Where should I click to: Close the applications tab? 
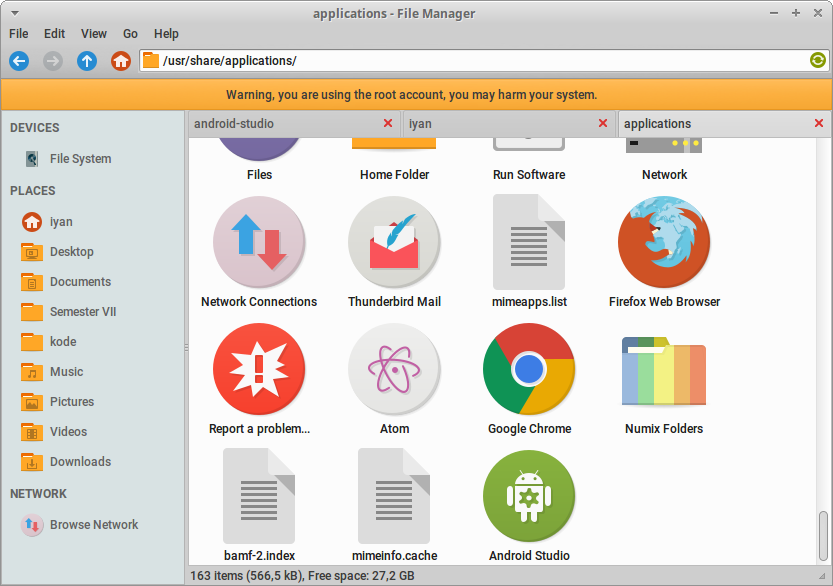(819, 123)
